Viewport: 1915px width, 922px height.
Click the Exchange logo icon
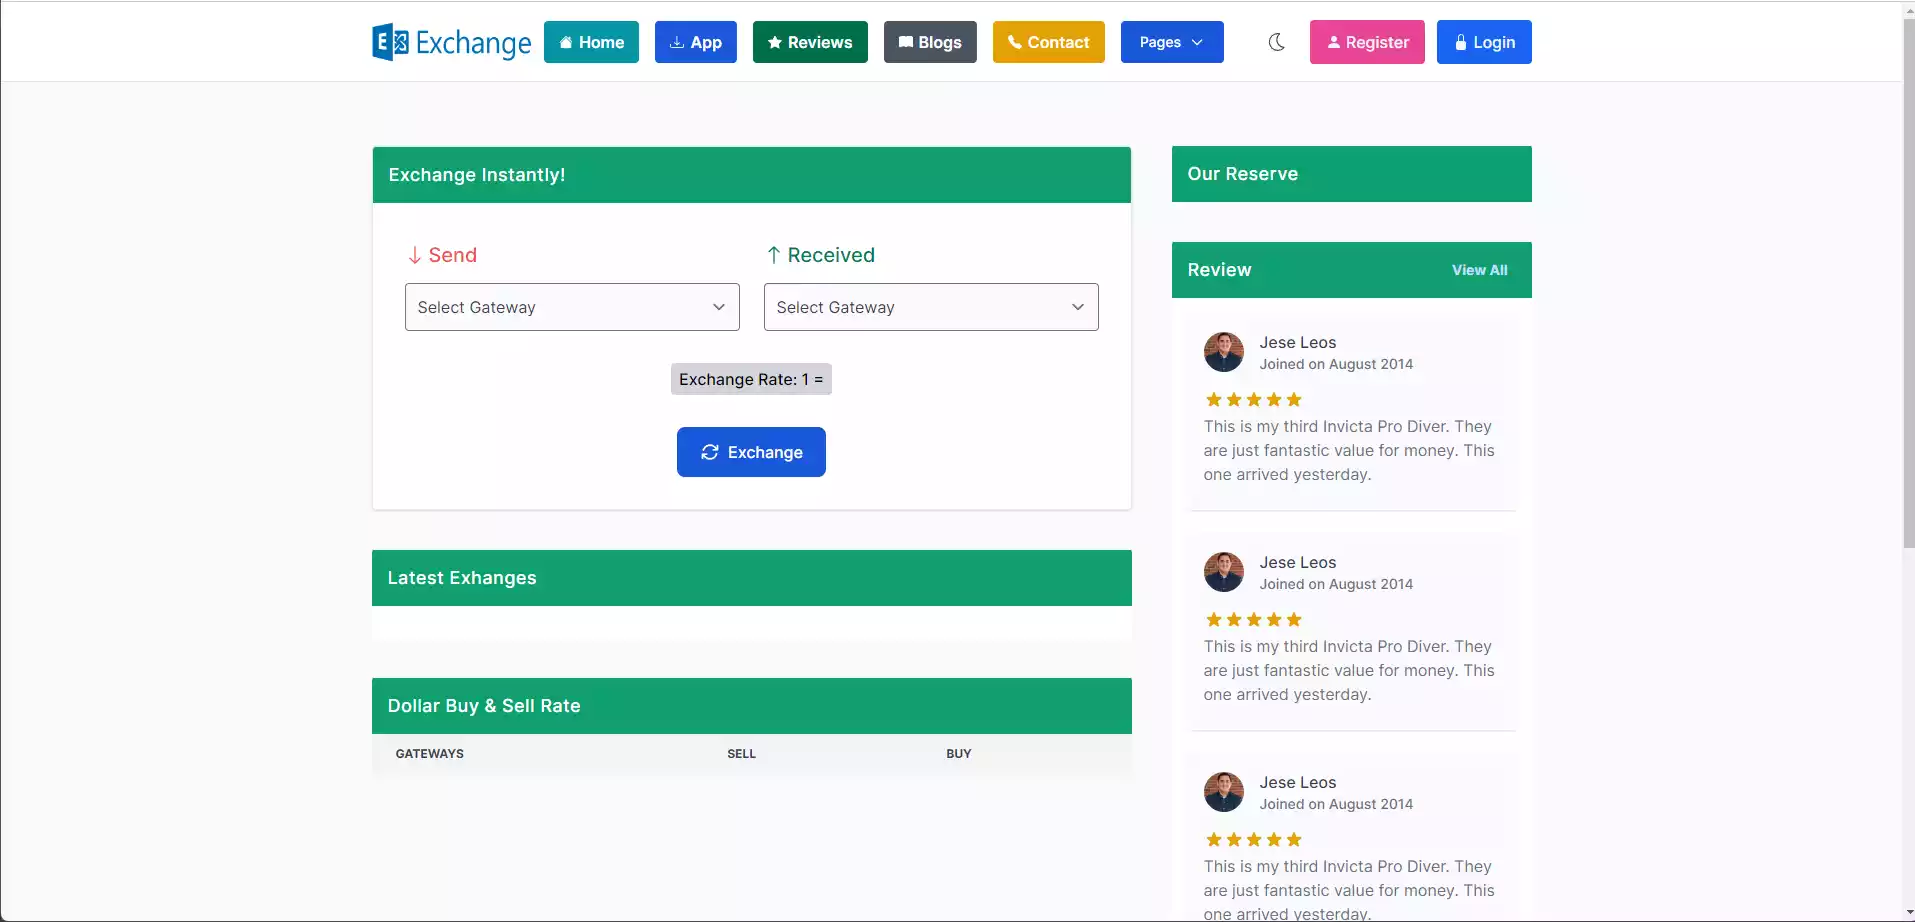[390, 42]
